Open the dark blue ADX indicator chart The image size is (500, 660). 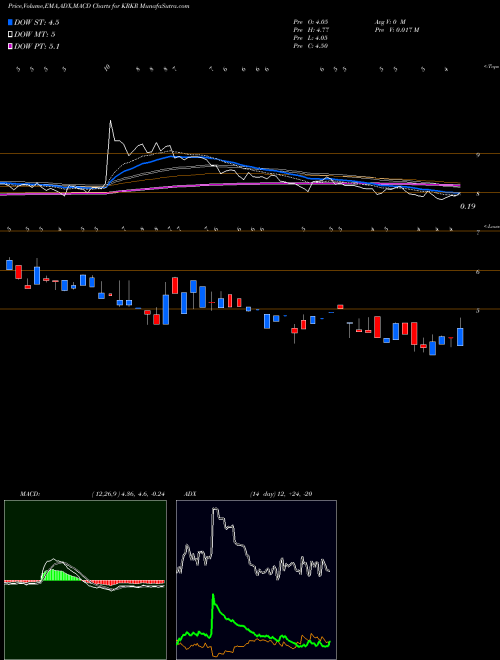(x=256, y=580)
